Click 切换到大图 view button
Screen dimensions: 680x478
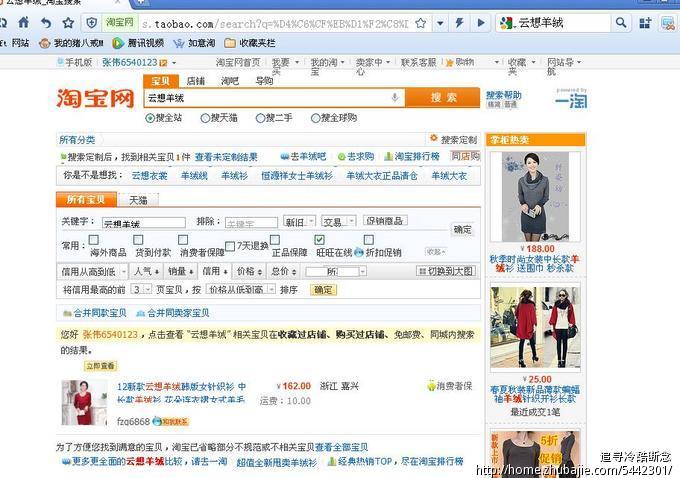446,271
